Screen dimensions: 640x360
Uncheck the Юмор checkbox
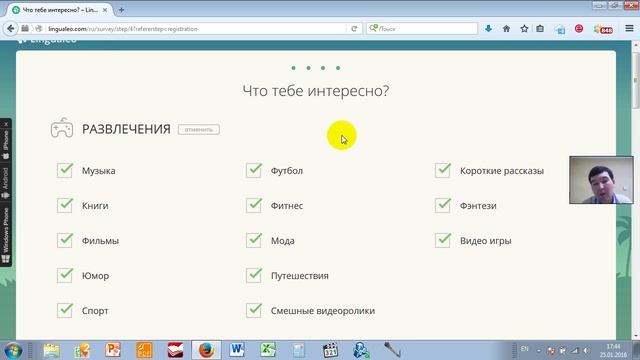point(64,275)
